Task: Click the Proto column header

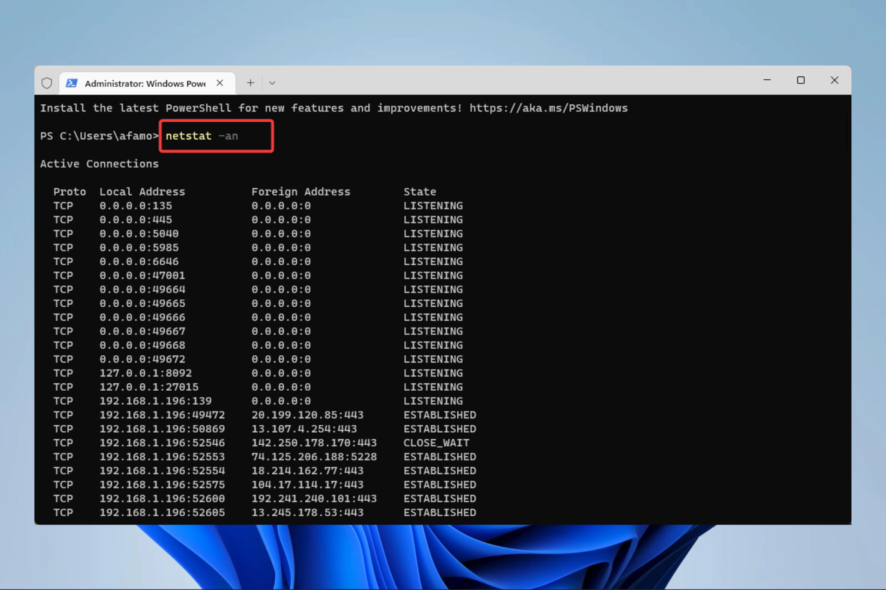Action: coord(69,191)
